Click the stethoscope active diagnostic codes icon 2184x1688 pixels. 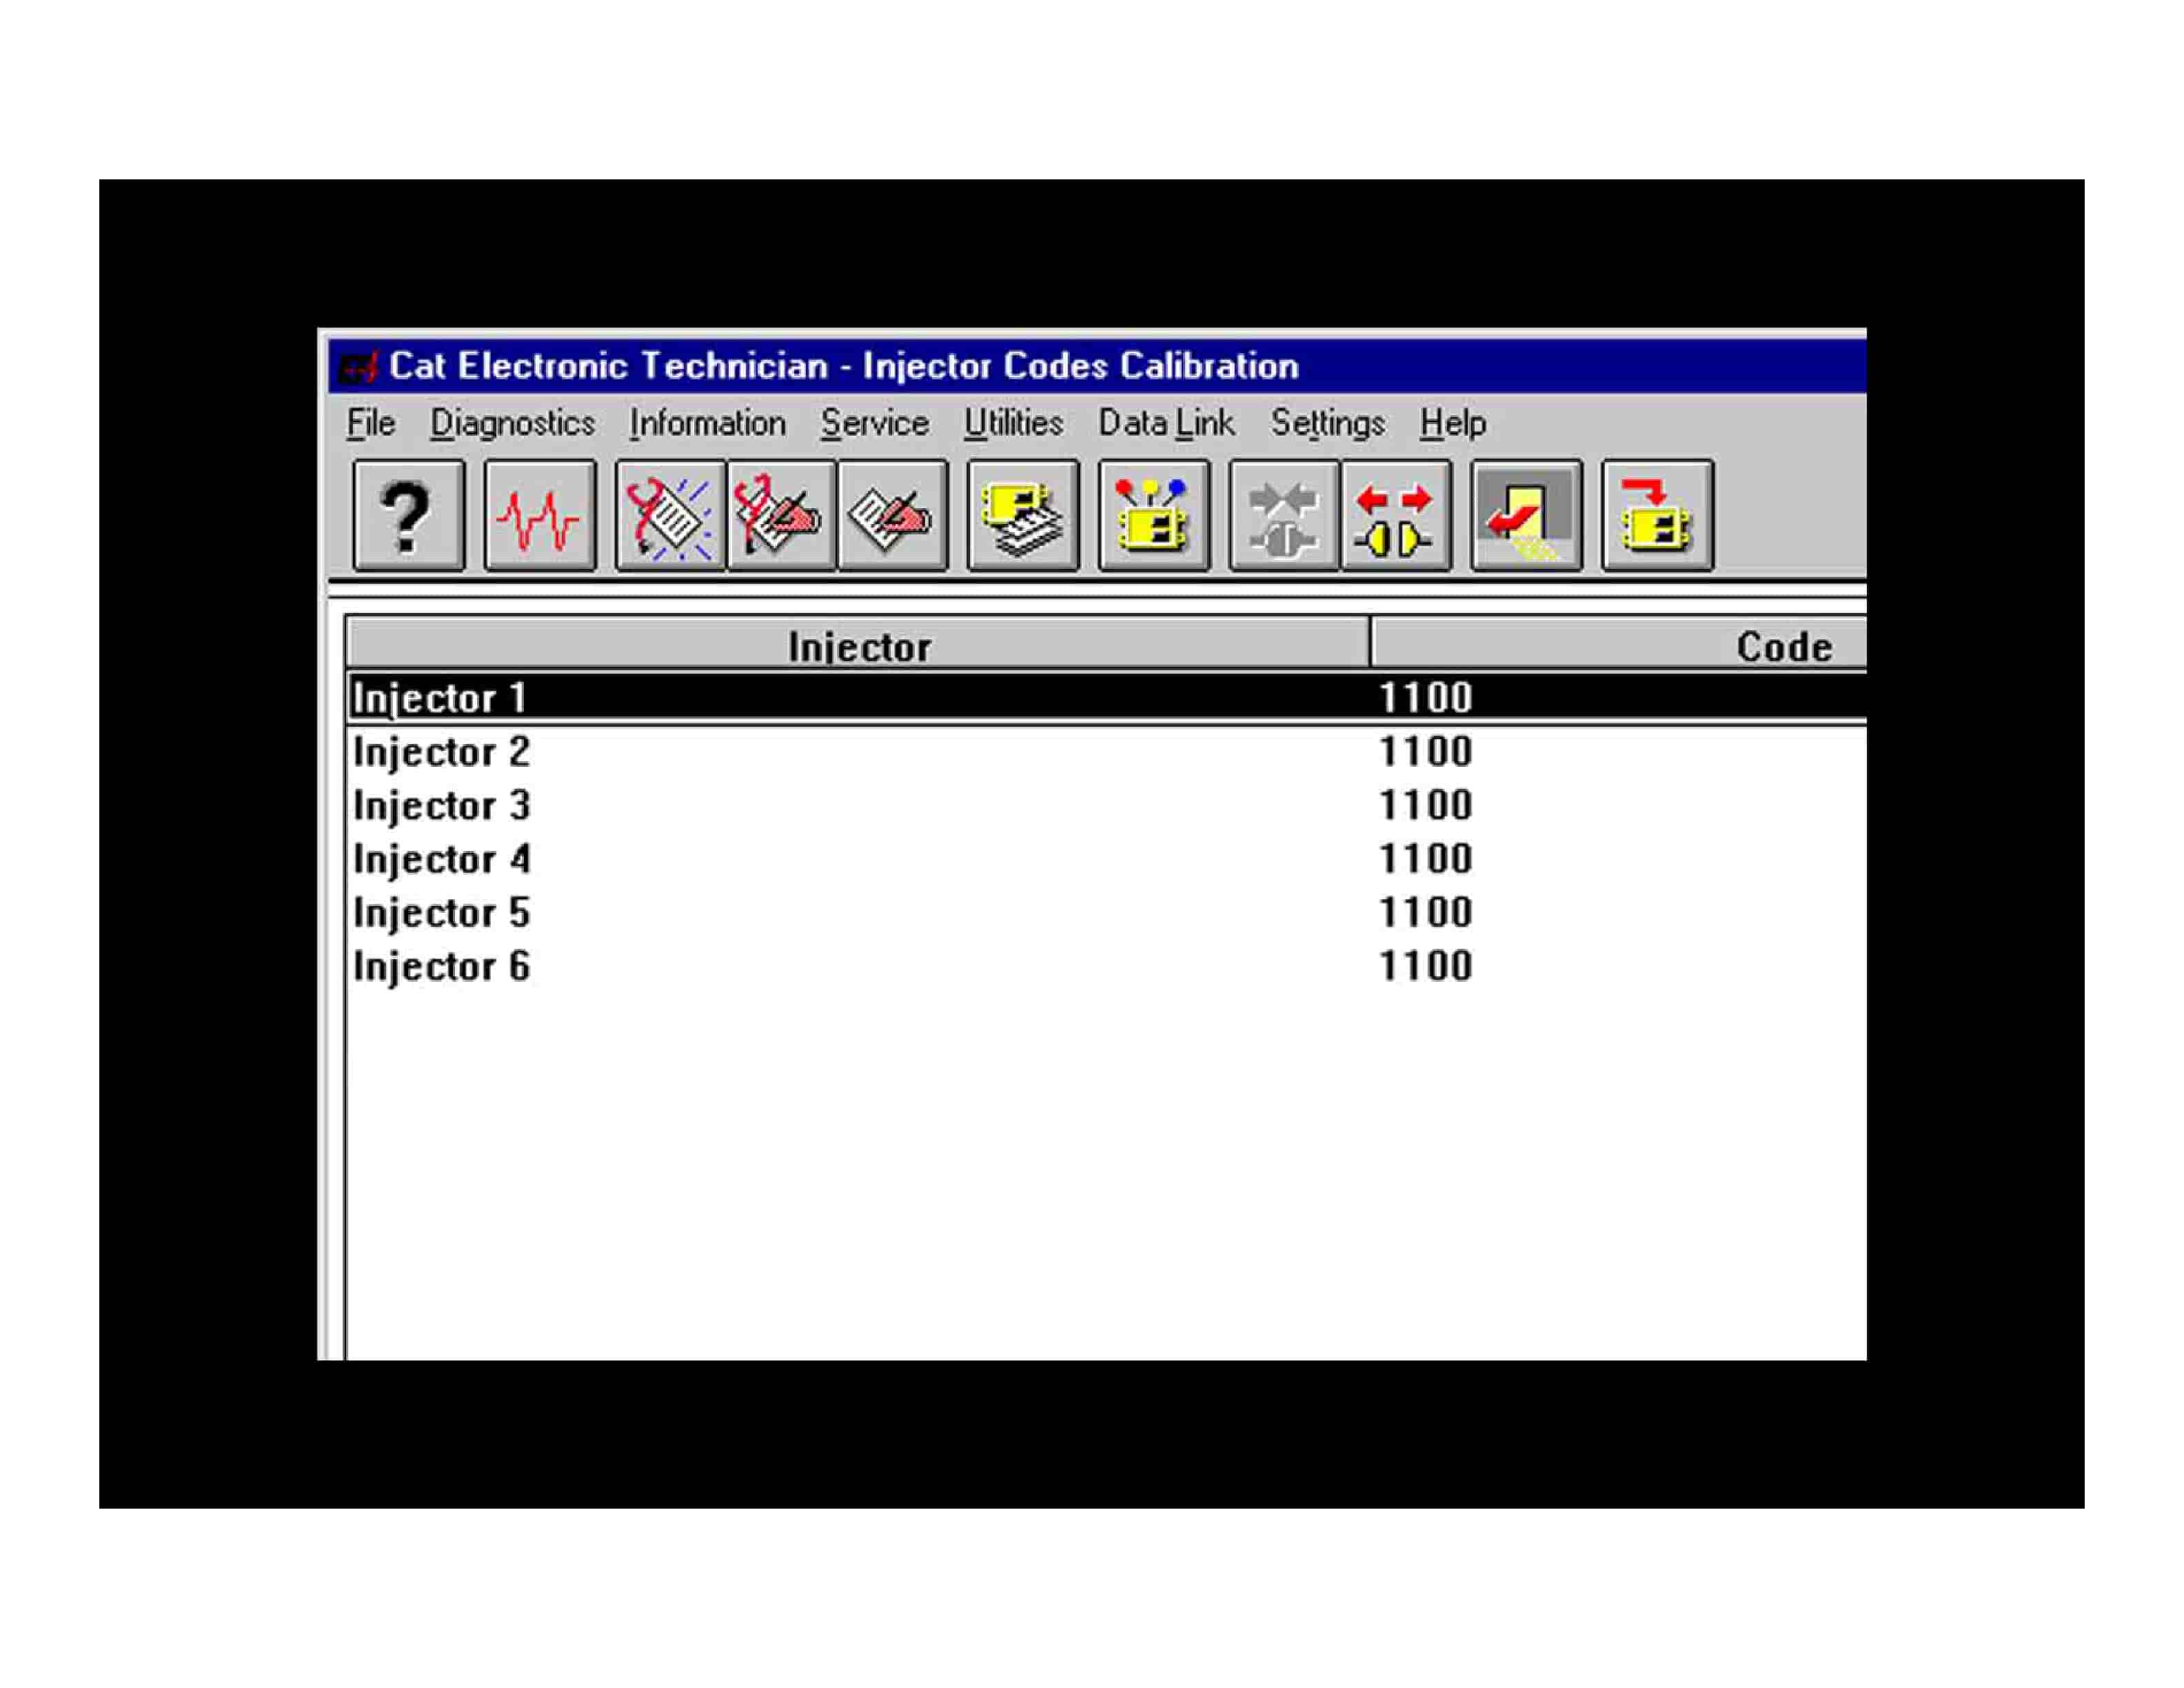tap(669, 516)
